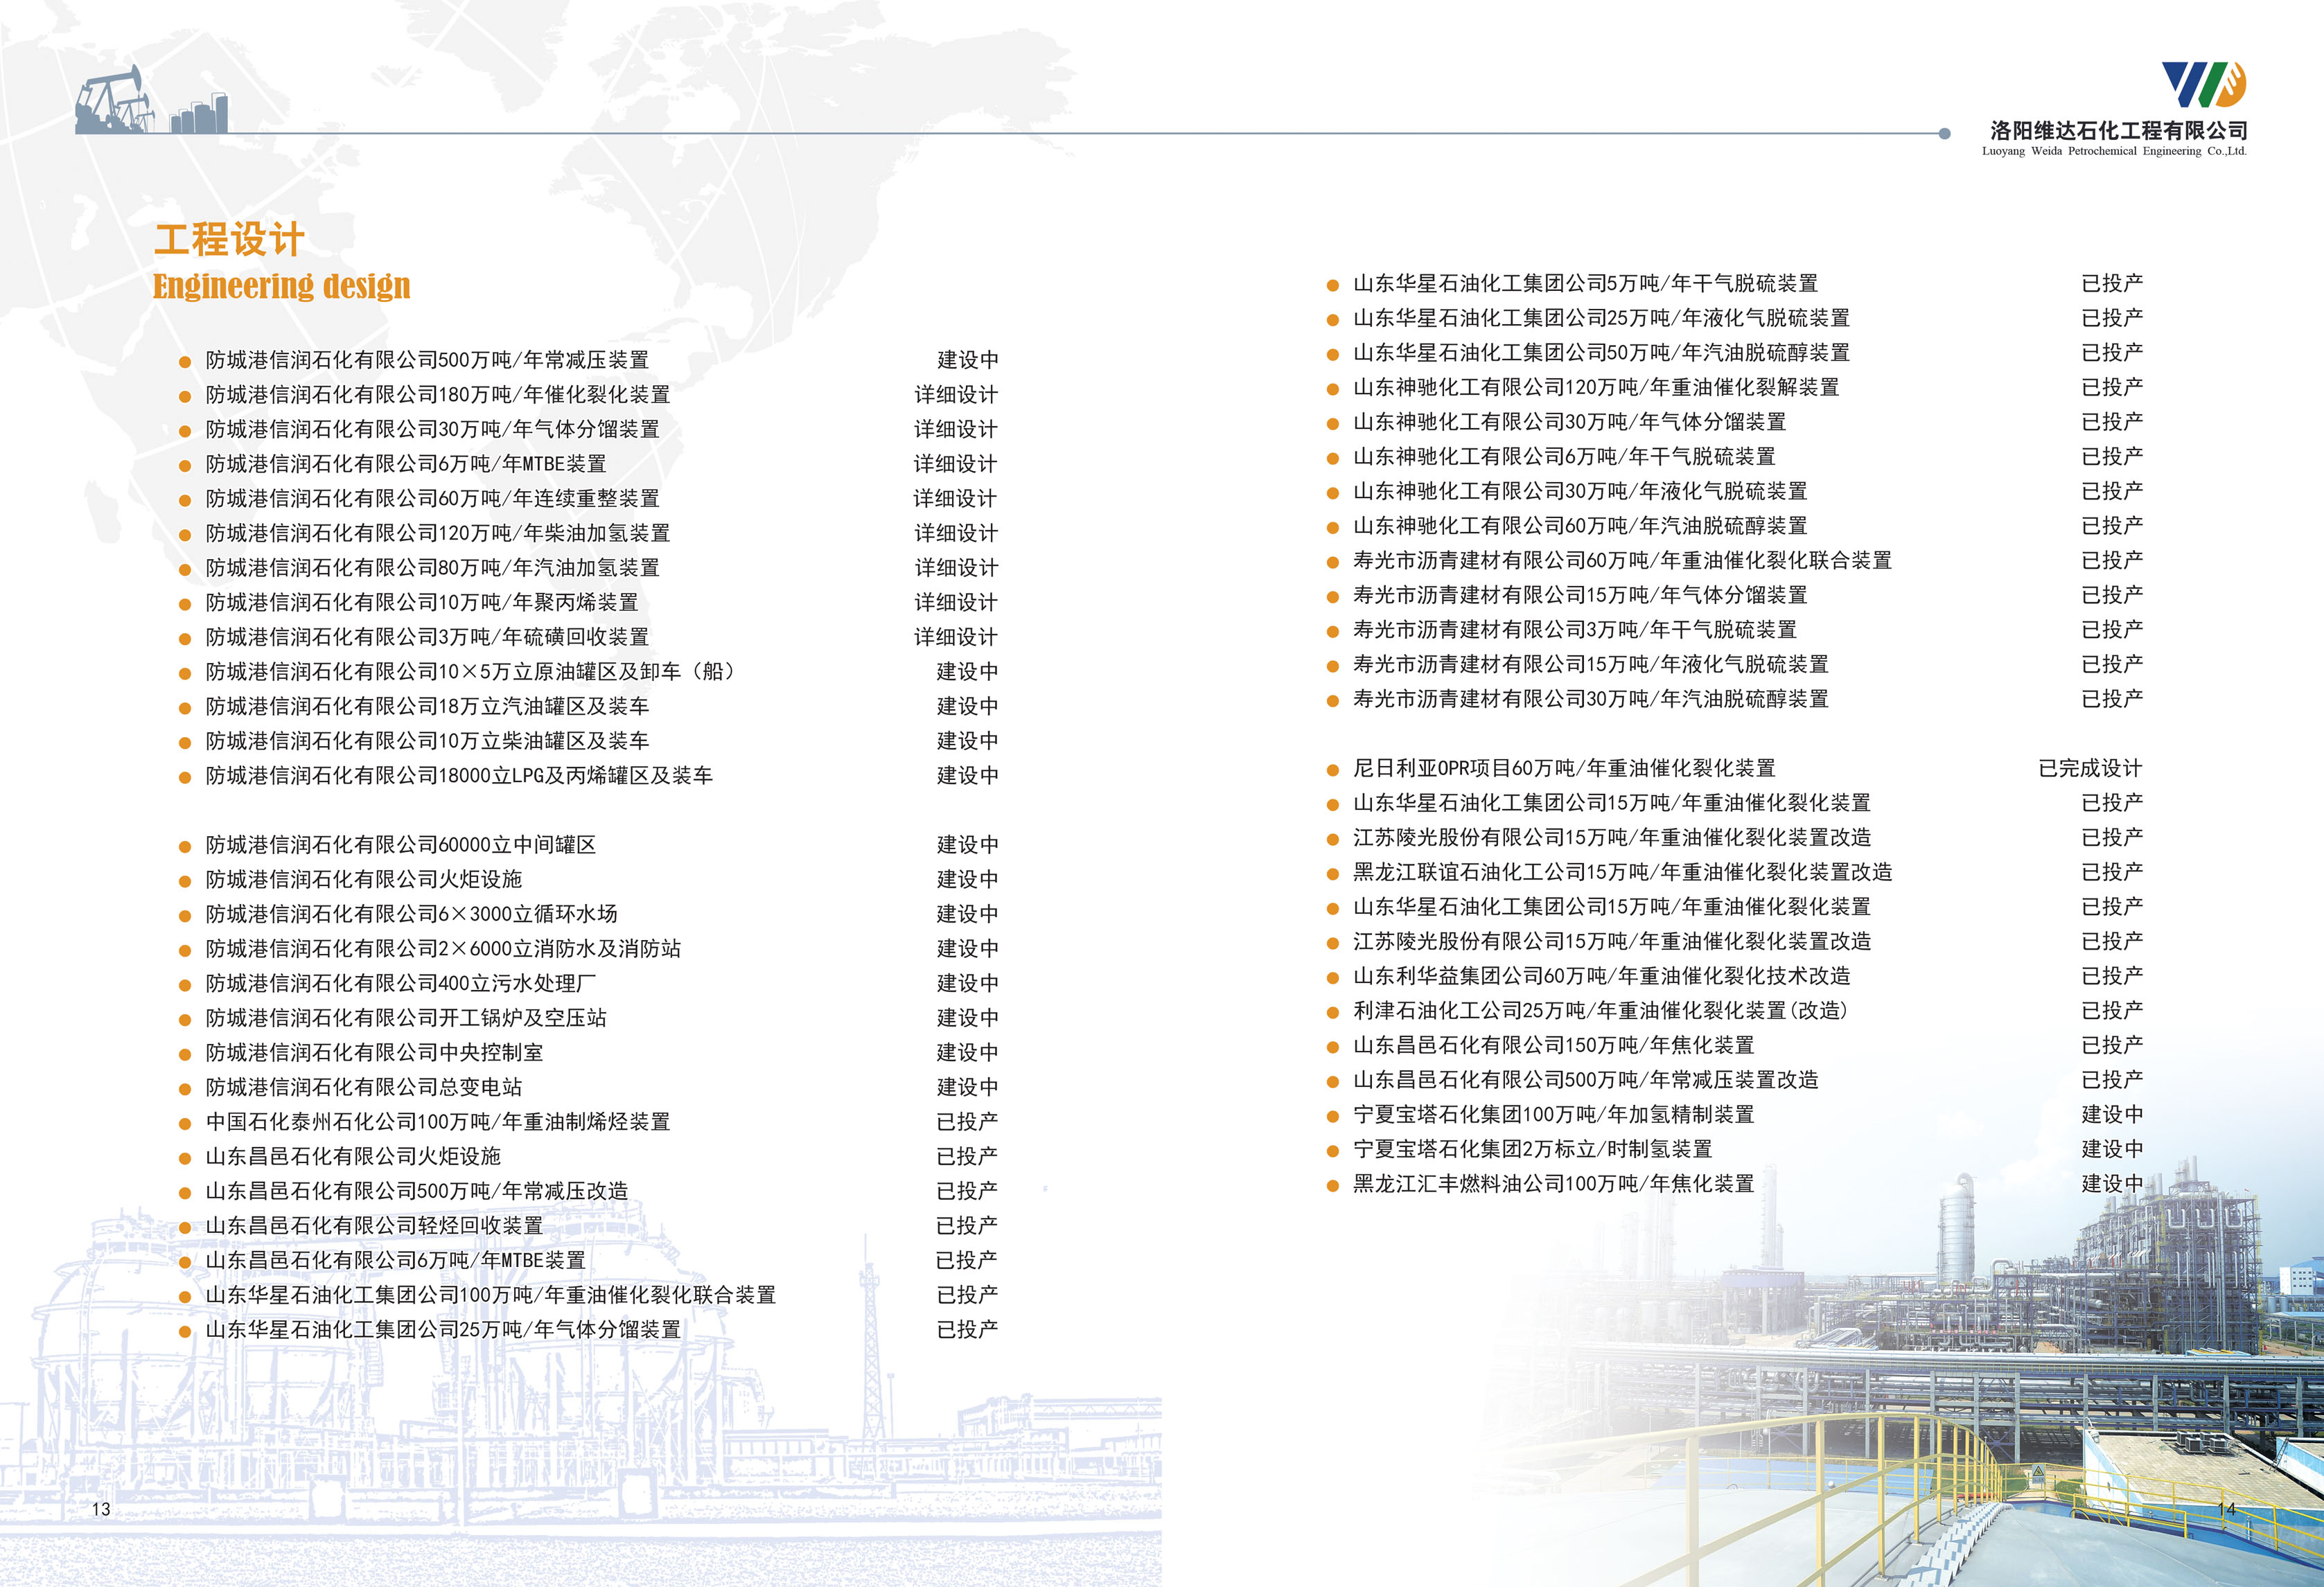Viewport: 2324px width, 1587px height.
Task: Select row 尼日利亚OPR项目60万吨/年重油催化裂化装置
Action: (x=1735, y=768)
